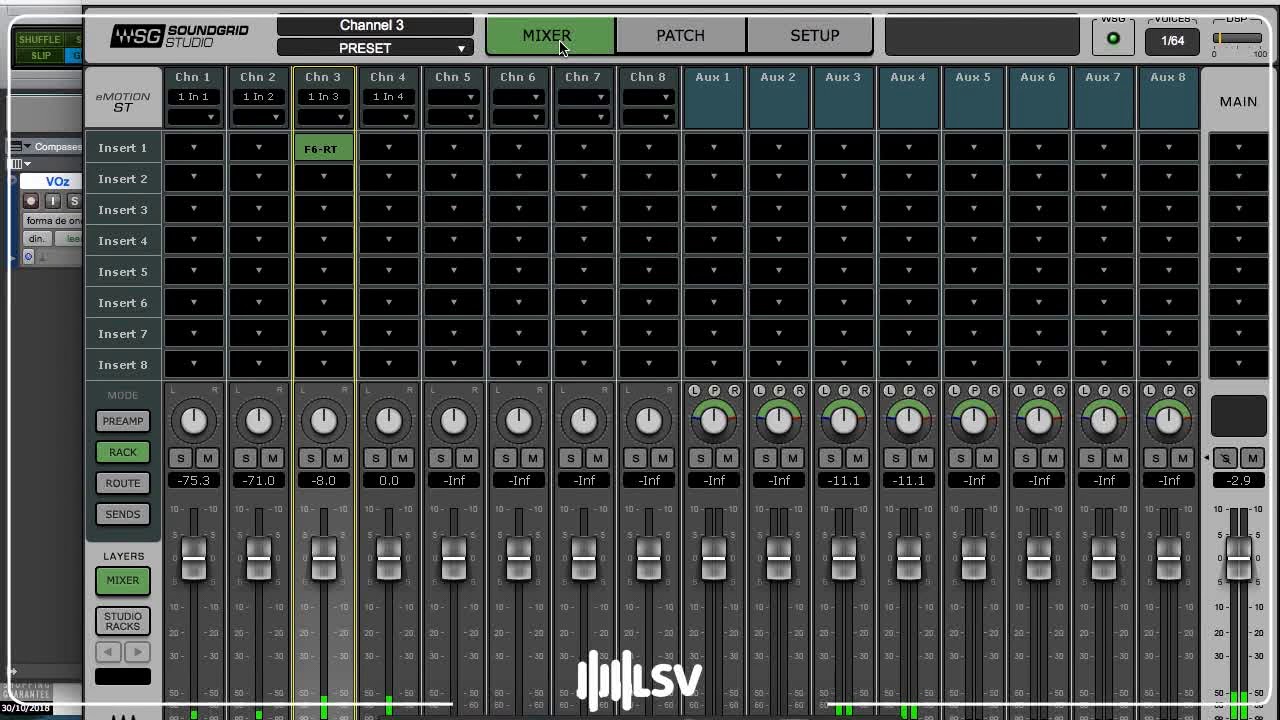The width and height of the screenshot is (1280, 720).
Task: Go to previous layer with left arrow
Action: tap(109, 652)
